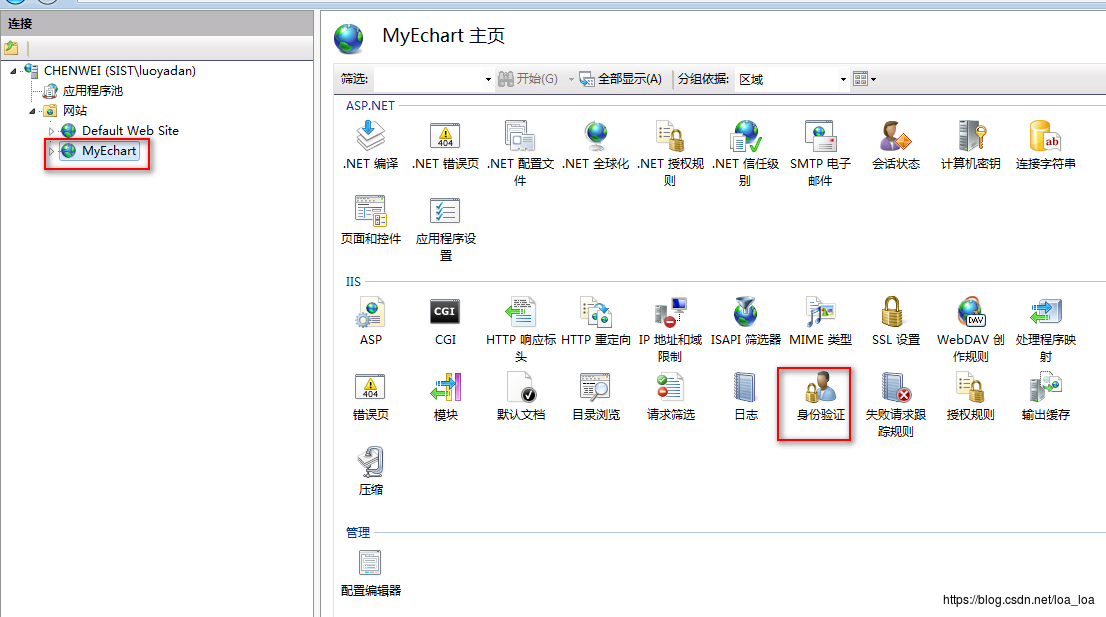Collapse the CHENWEI server node

click(13, 71)
